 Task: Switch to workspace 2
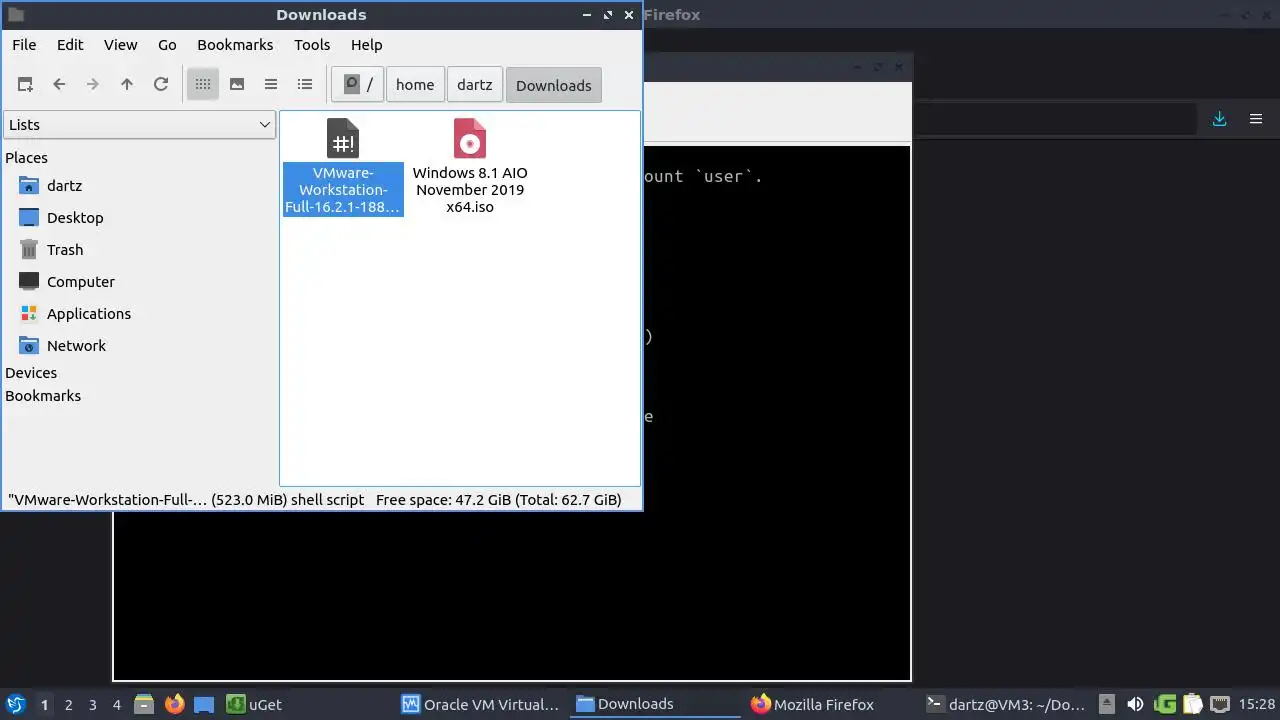point(69,705)
